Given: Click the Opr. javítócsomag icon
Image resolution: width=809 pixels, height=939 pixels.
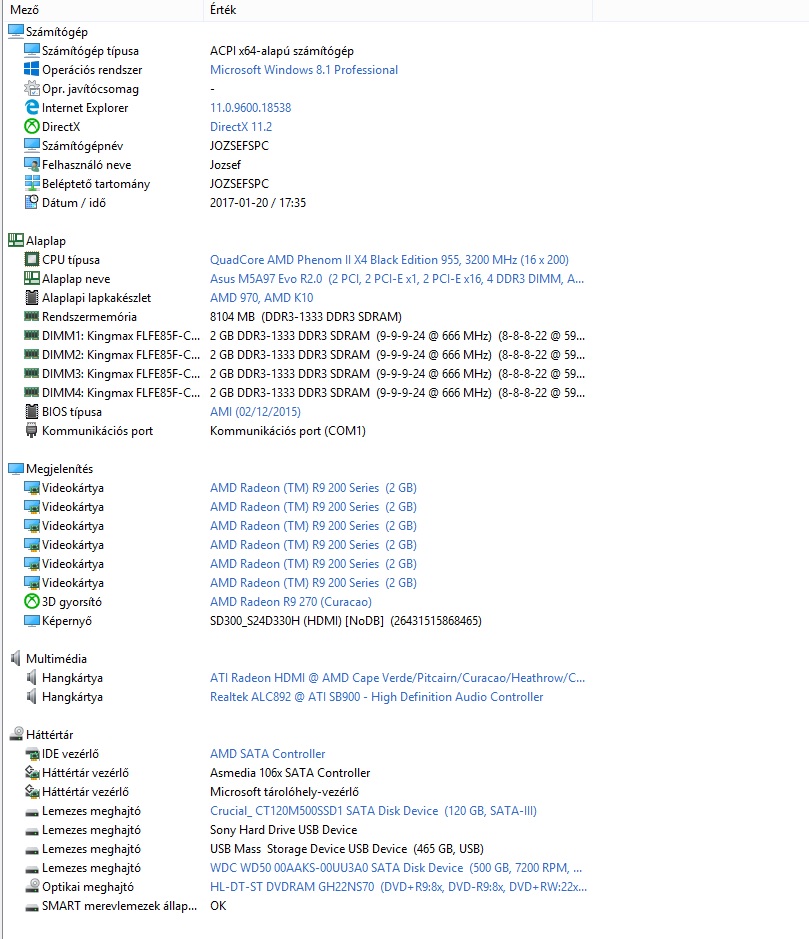Looking at the screenshot, I should point(32,89).
